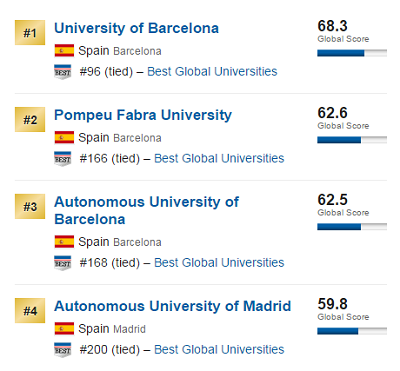Follow Best Global Universities link beside #200

tap(219, 350)
